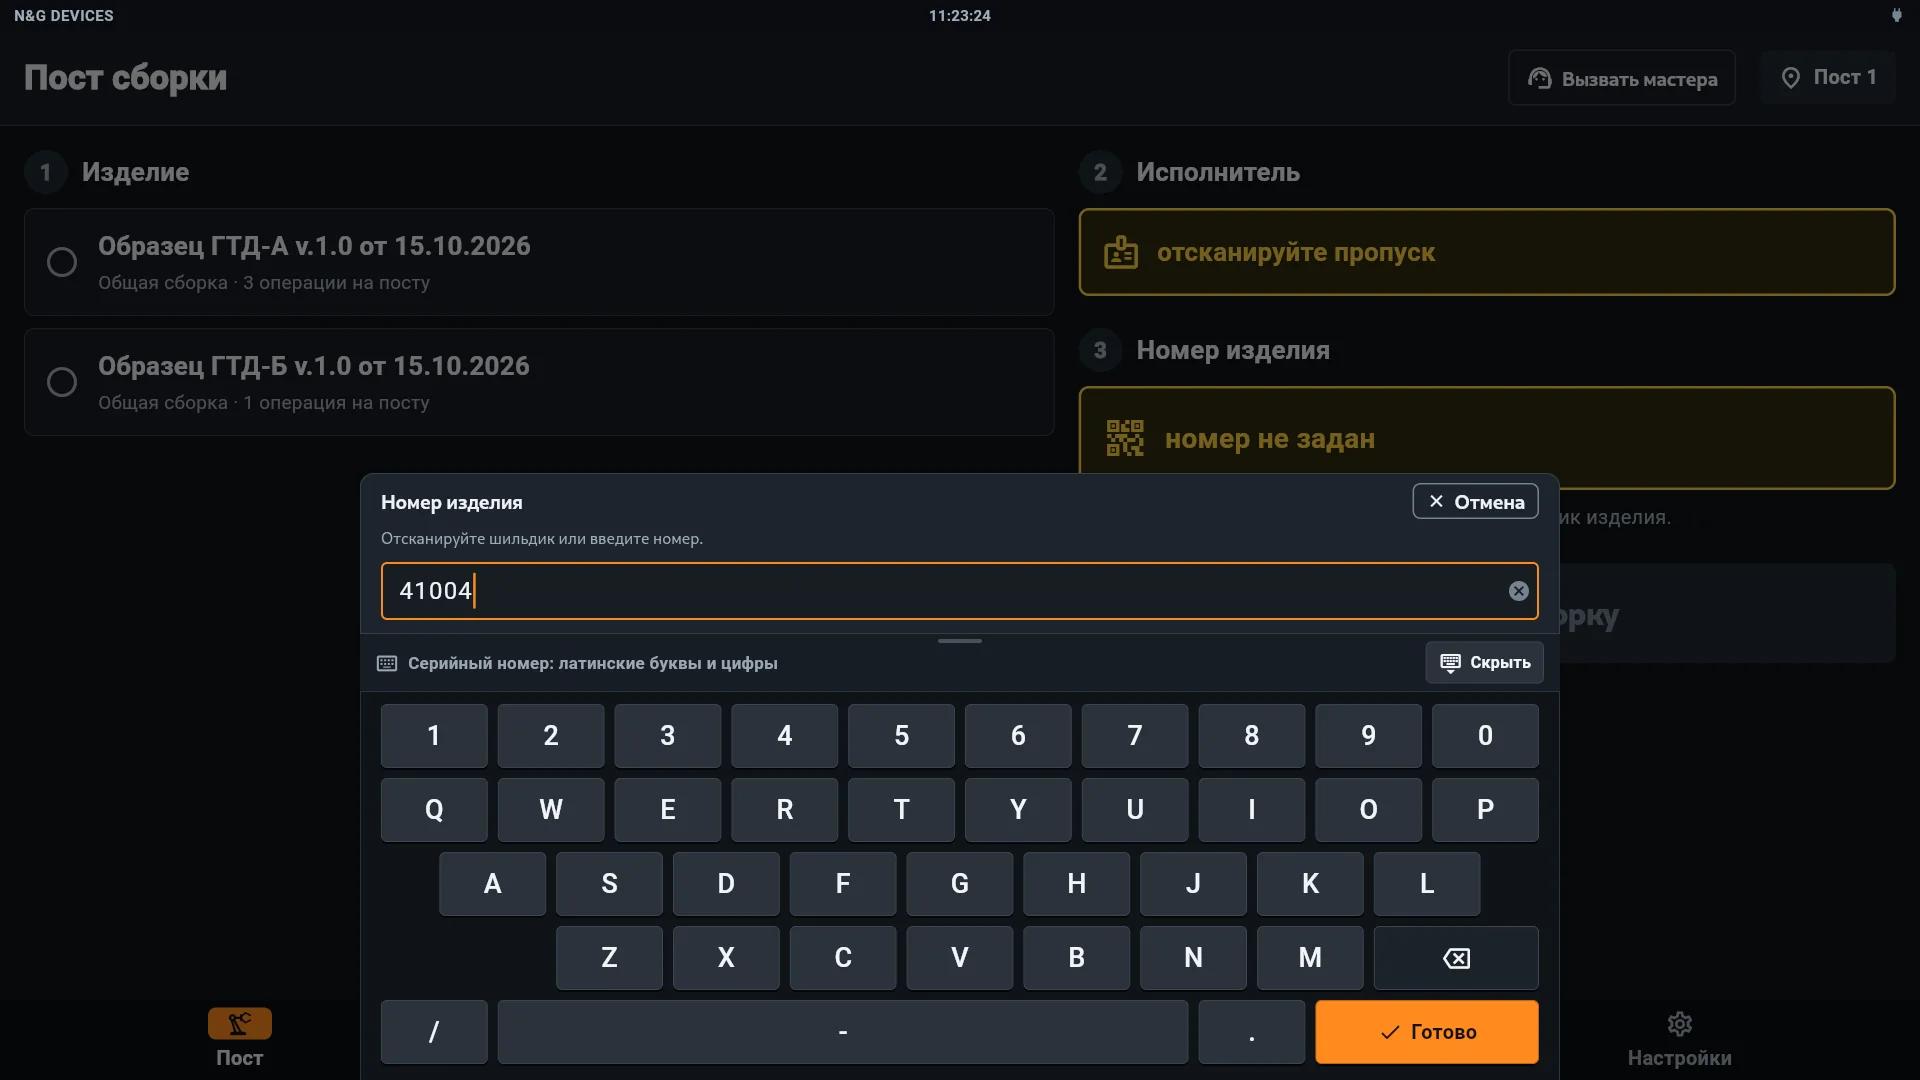
Task: Tap the letter A key
Action: (x=492, y=884)
